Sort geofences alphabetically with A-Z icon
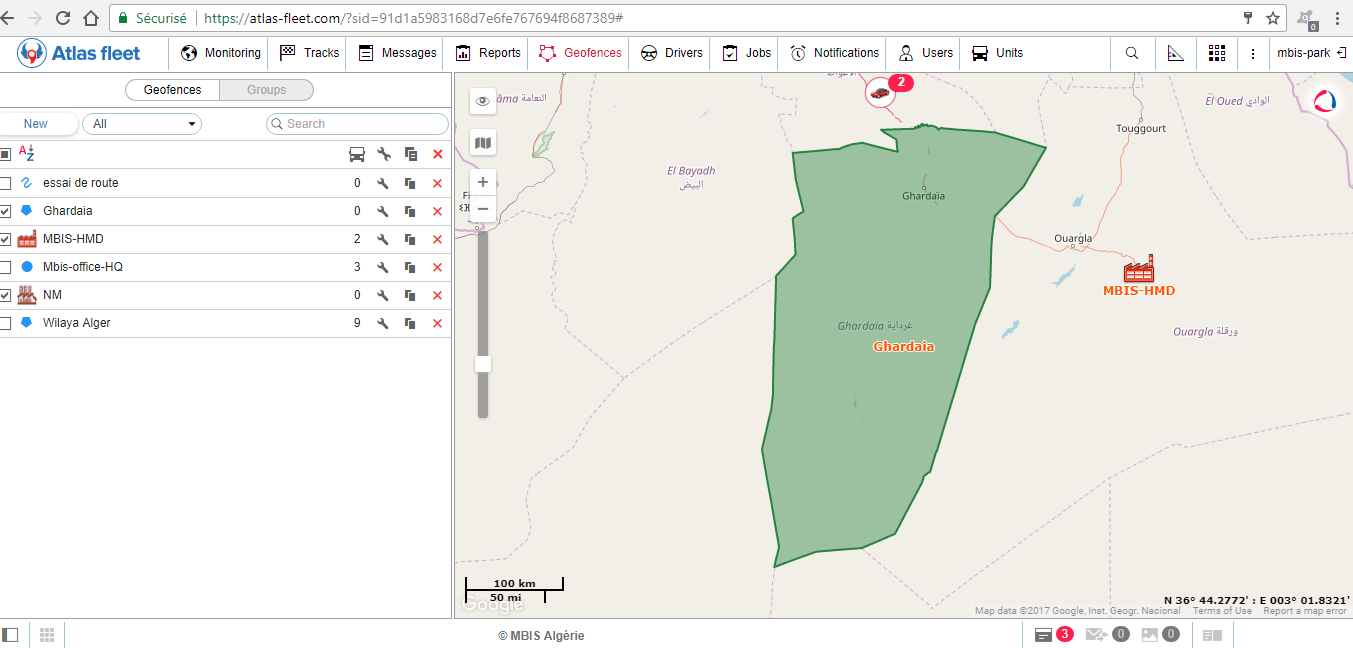Image resolution: width=1353 pixels, height=648 pixels. point(27,154)
